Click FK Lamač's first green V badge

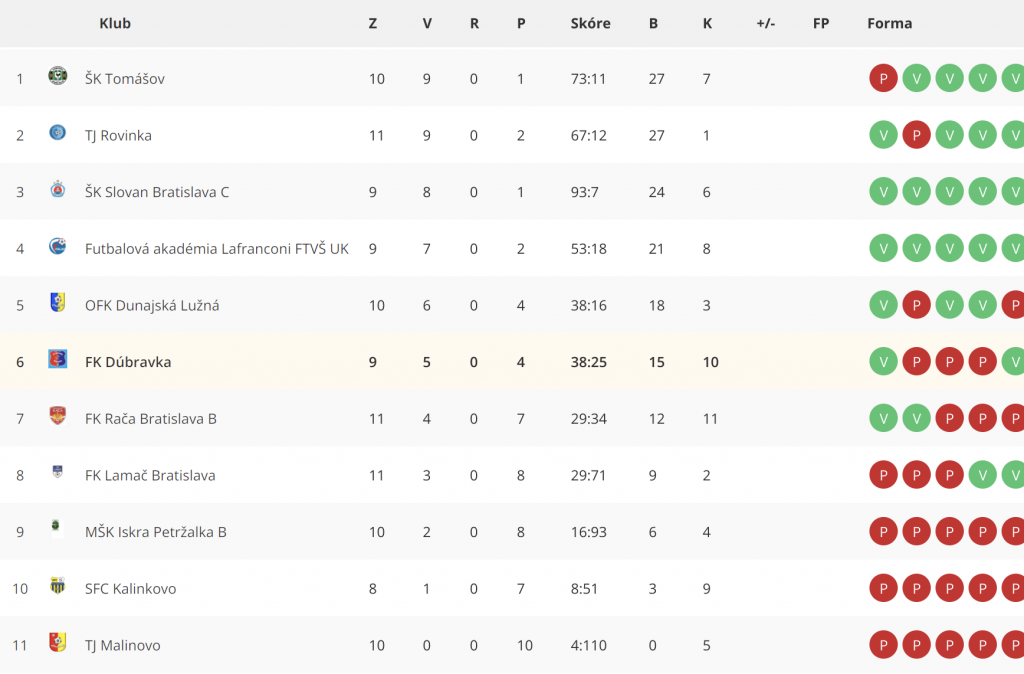click(x=982, y=475)
